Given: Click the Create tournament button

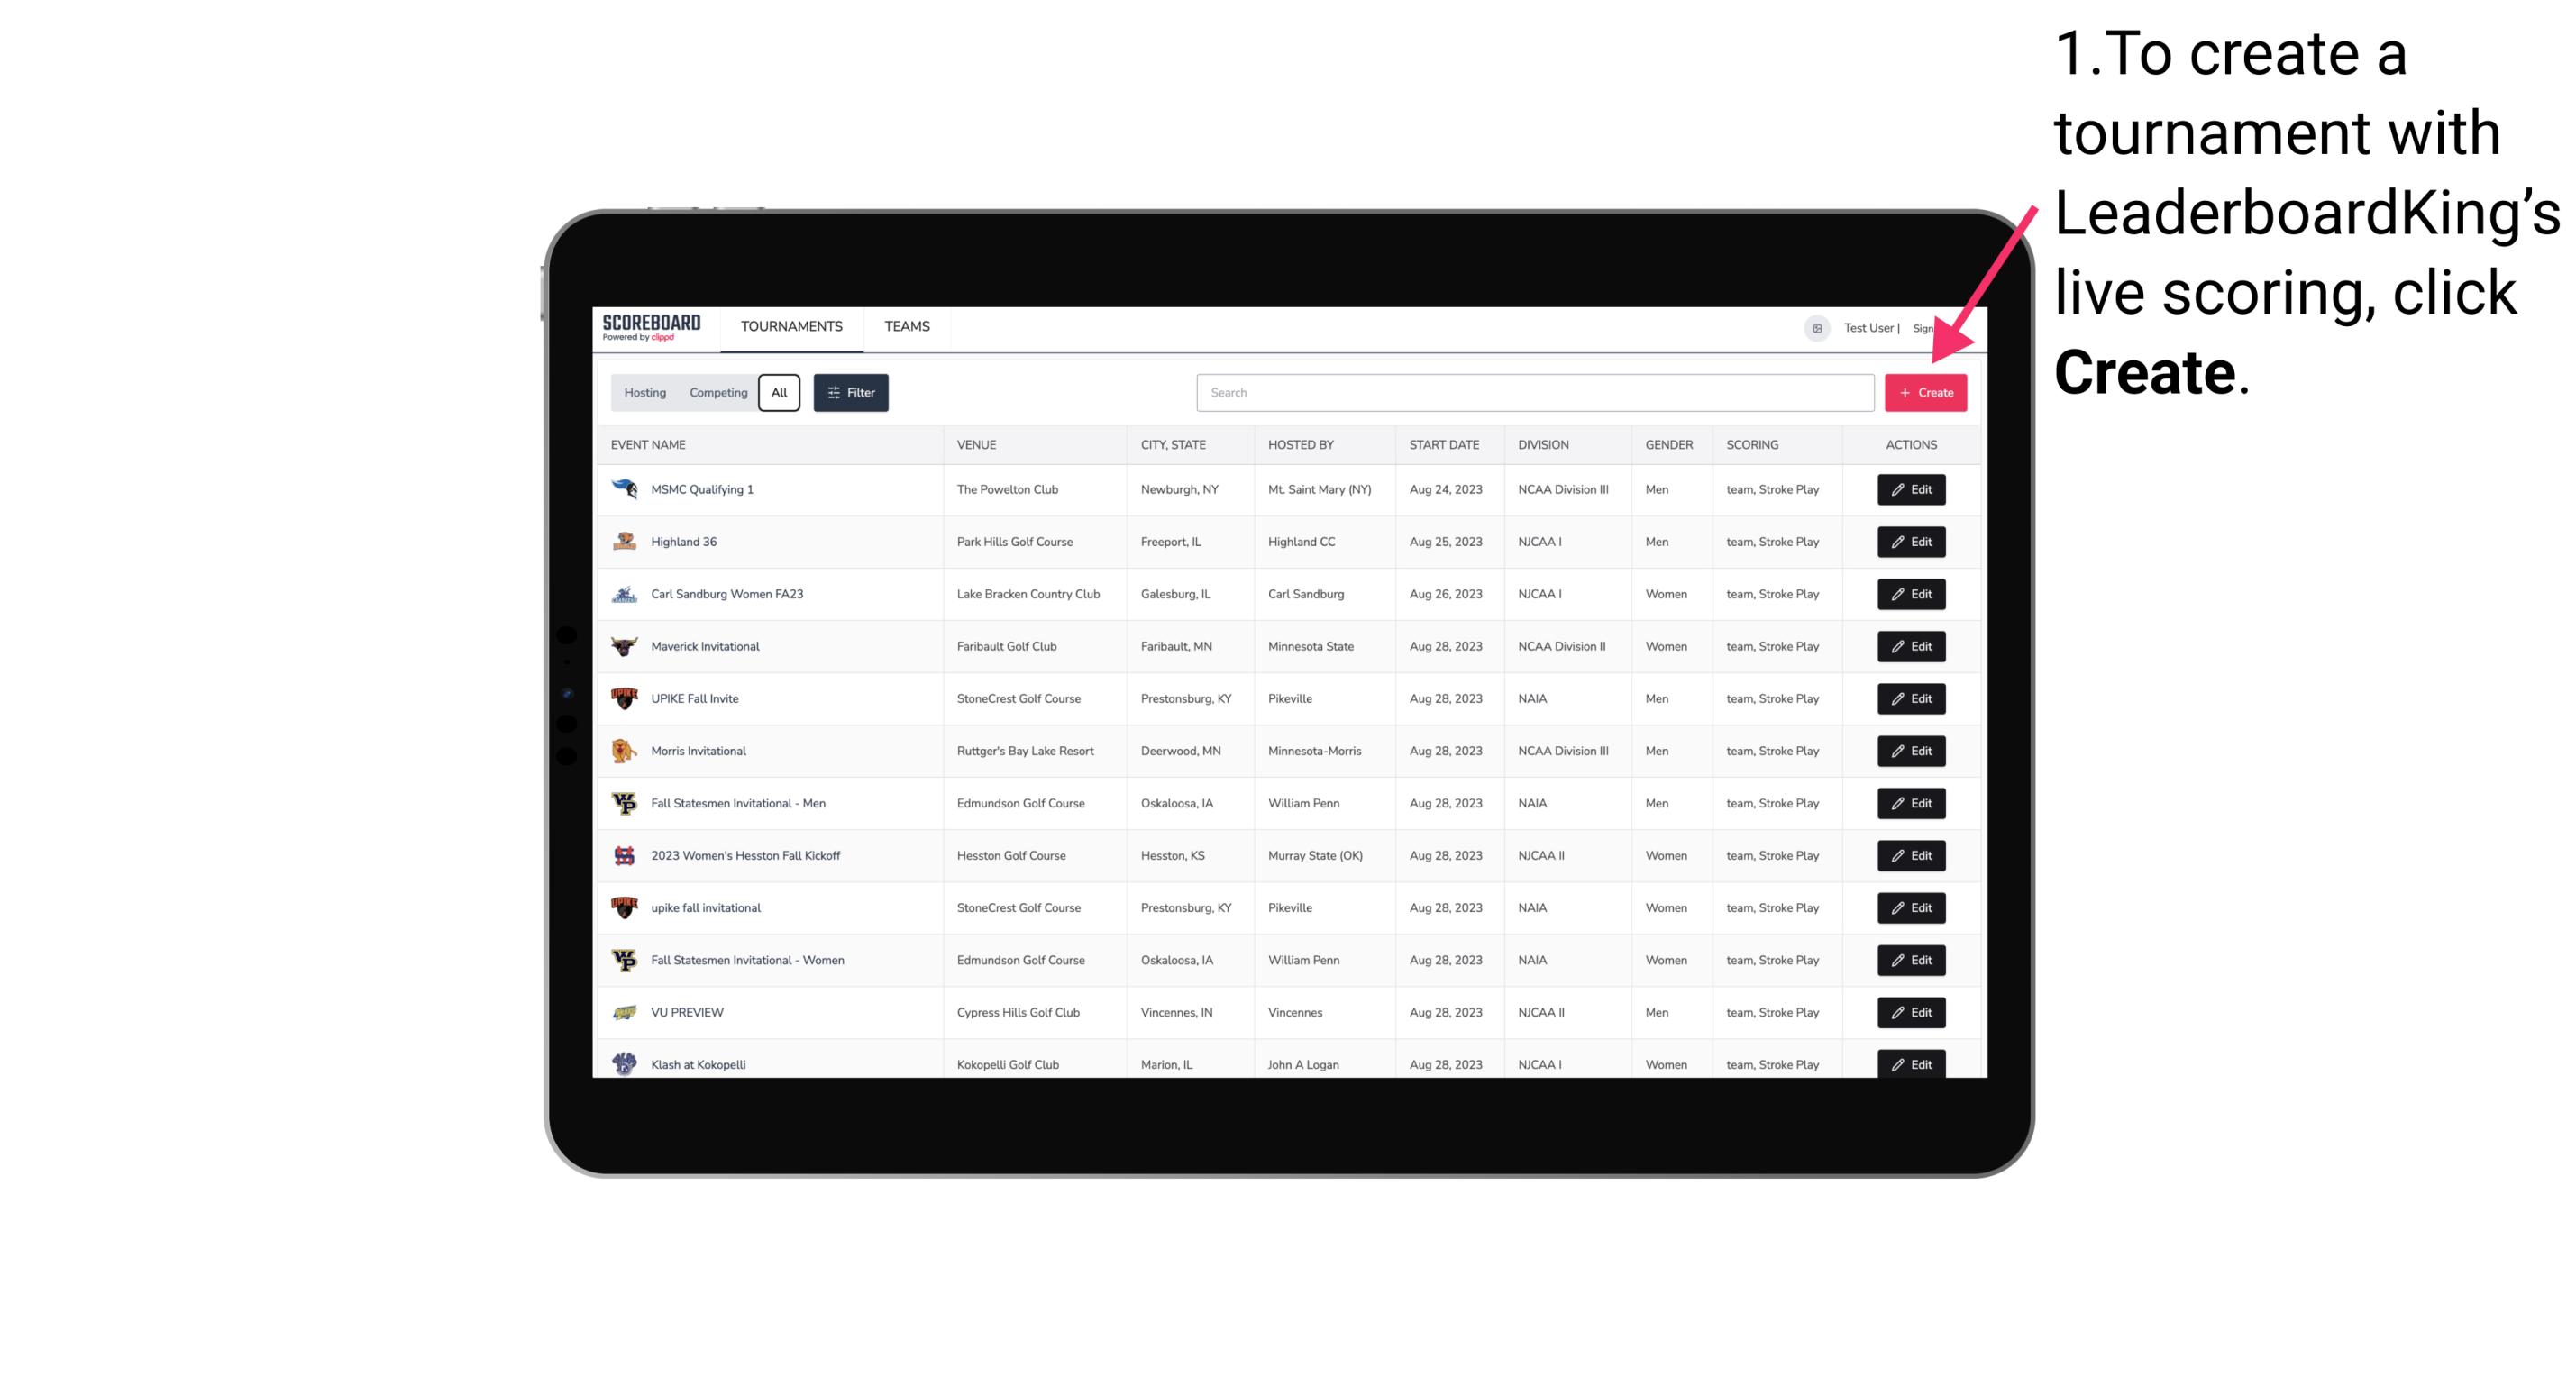Looking at the screenshot, I should [x=1924, y=391].
